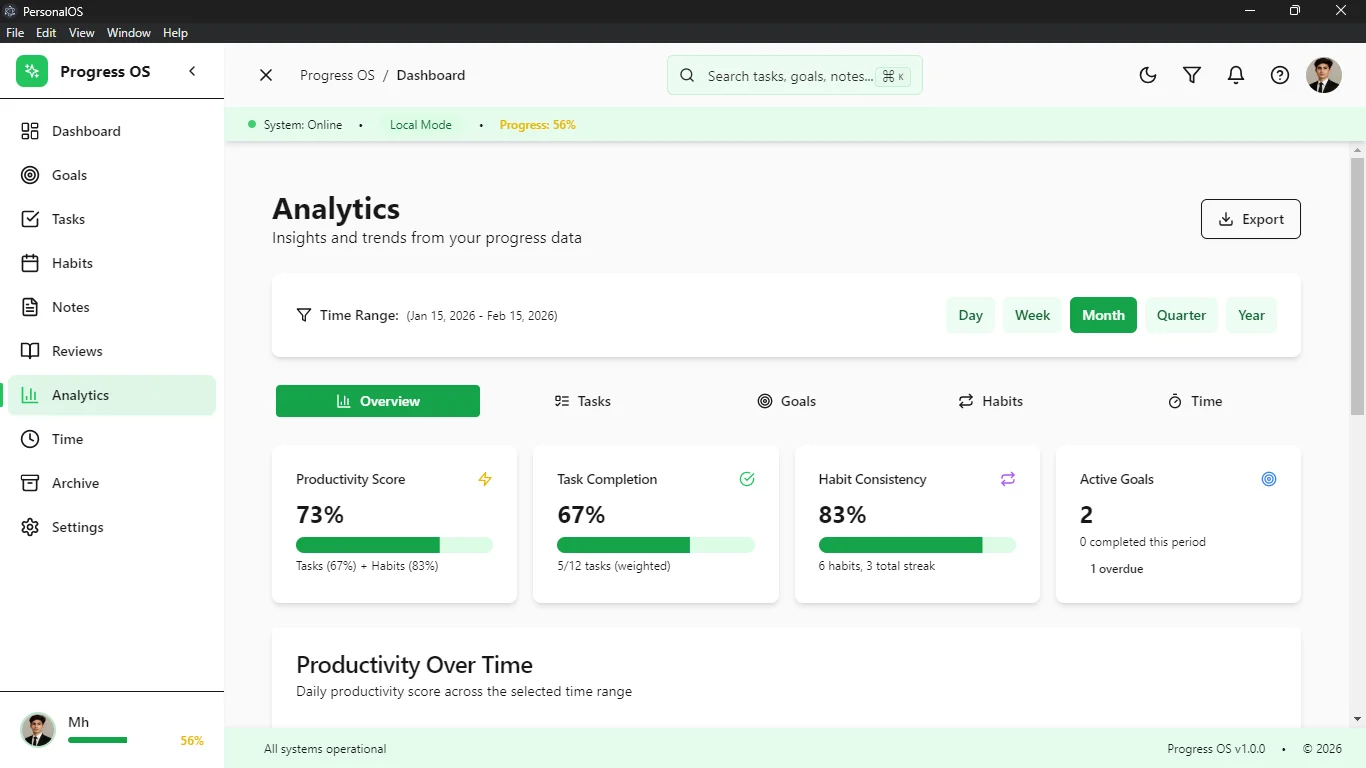1366x768 pixels.
Task: Open Settings in the sidebar
Action: pos(112,527)
